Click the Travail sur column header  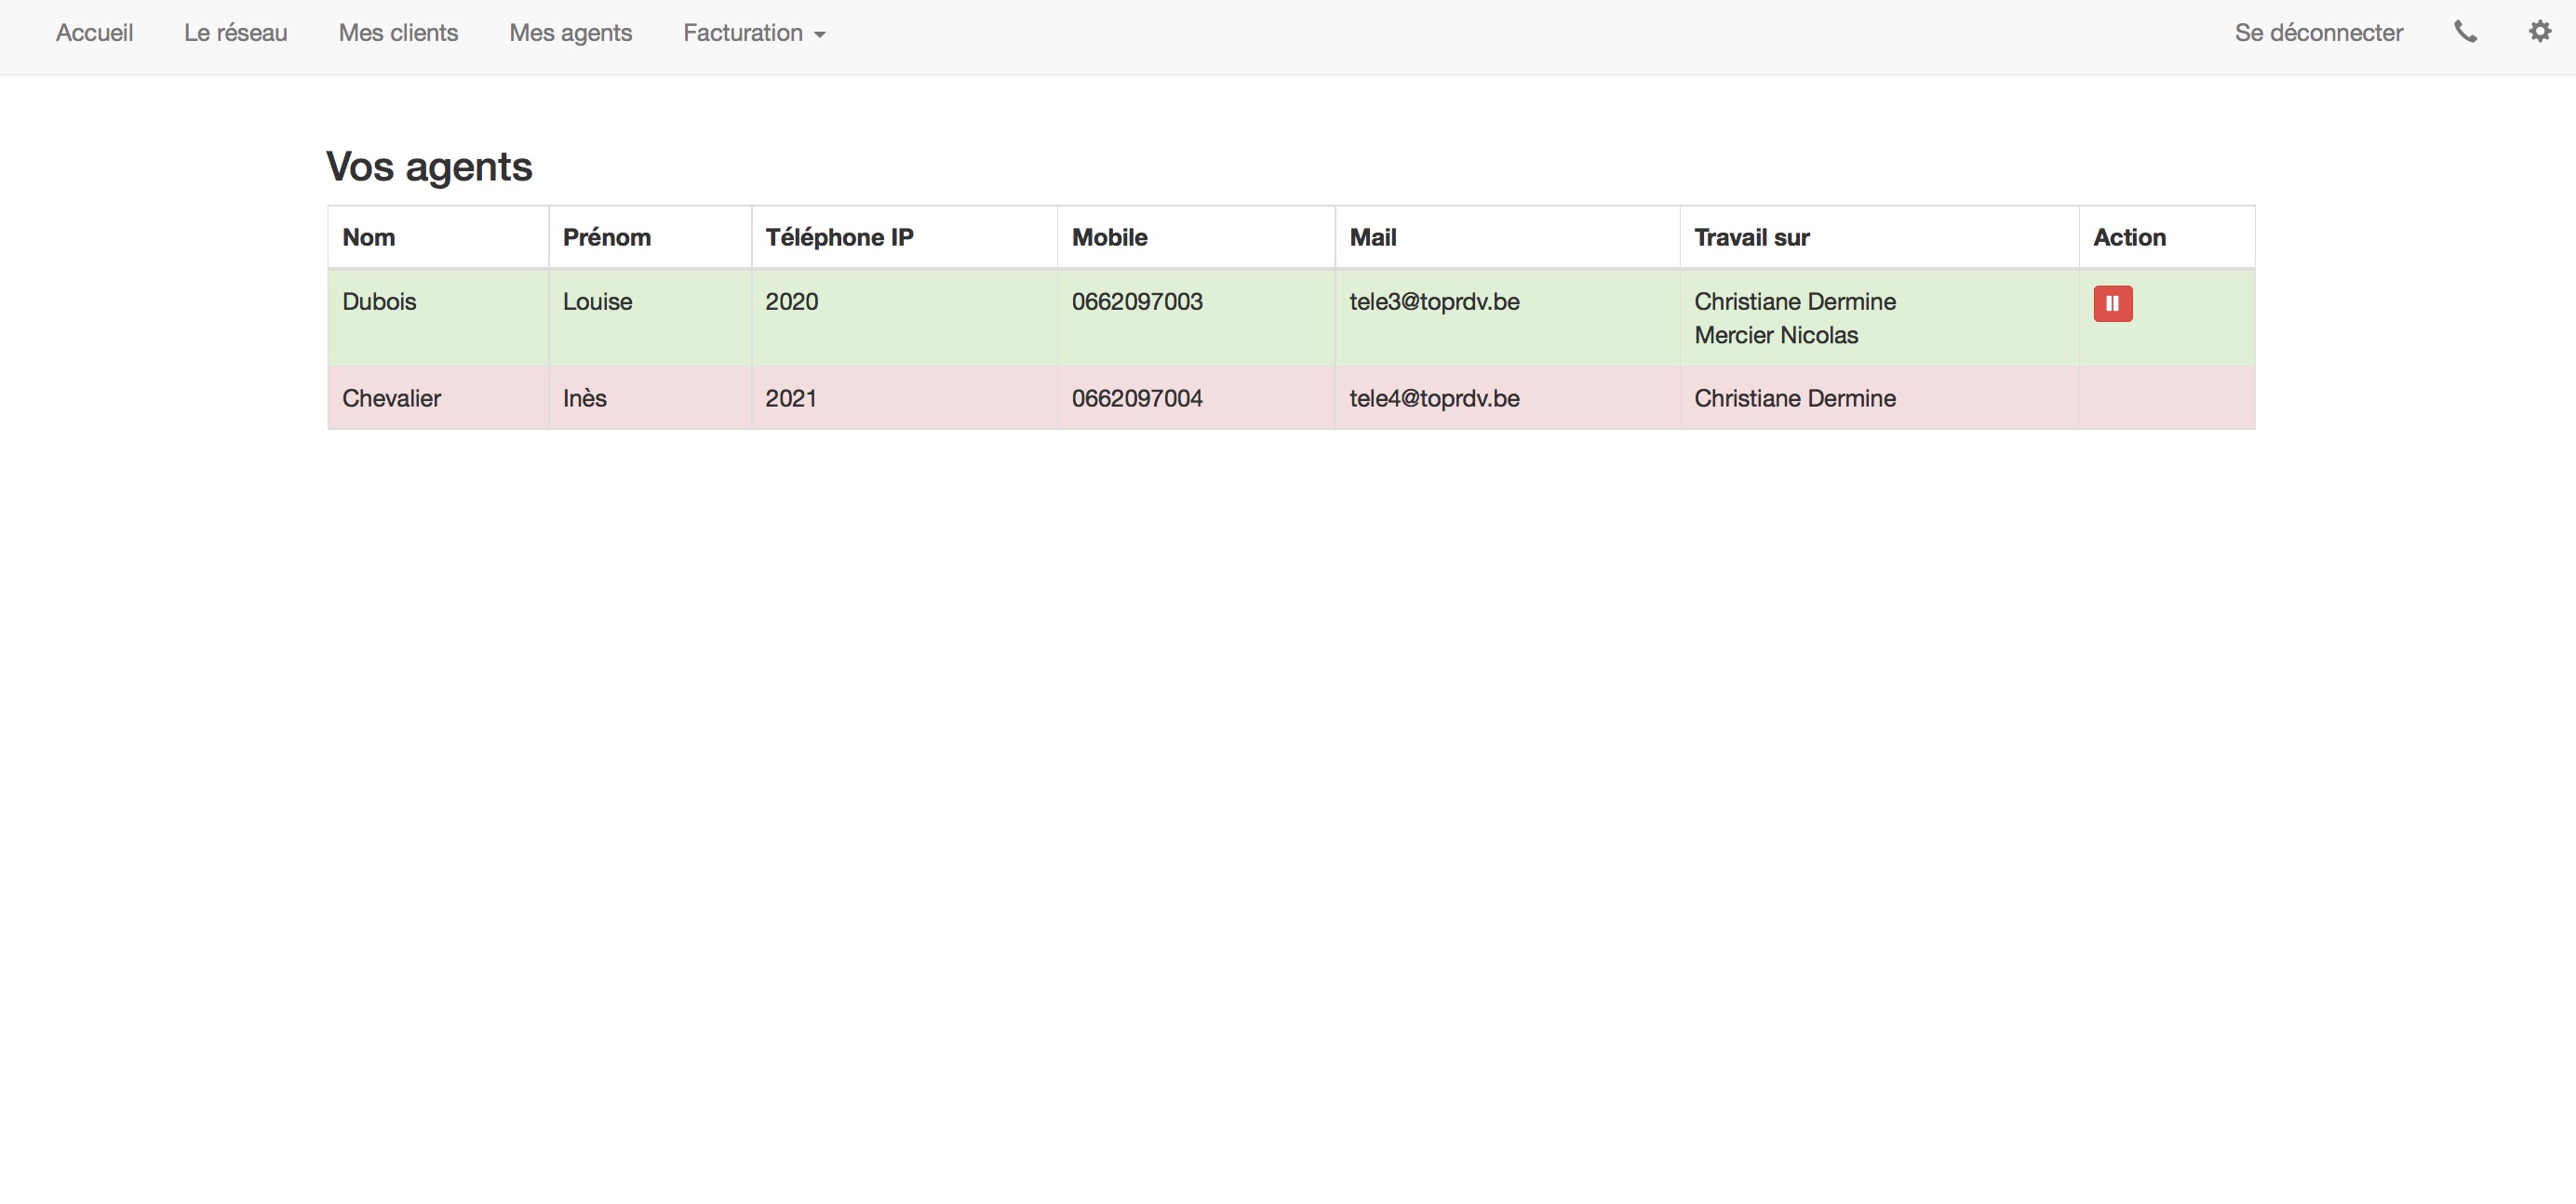(1879, 237)
